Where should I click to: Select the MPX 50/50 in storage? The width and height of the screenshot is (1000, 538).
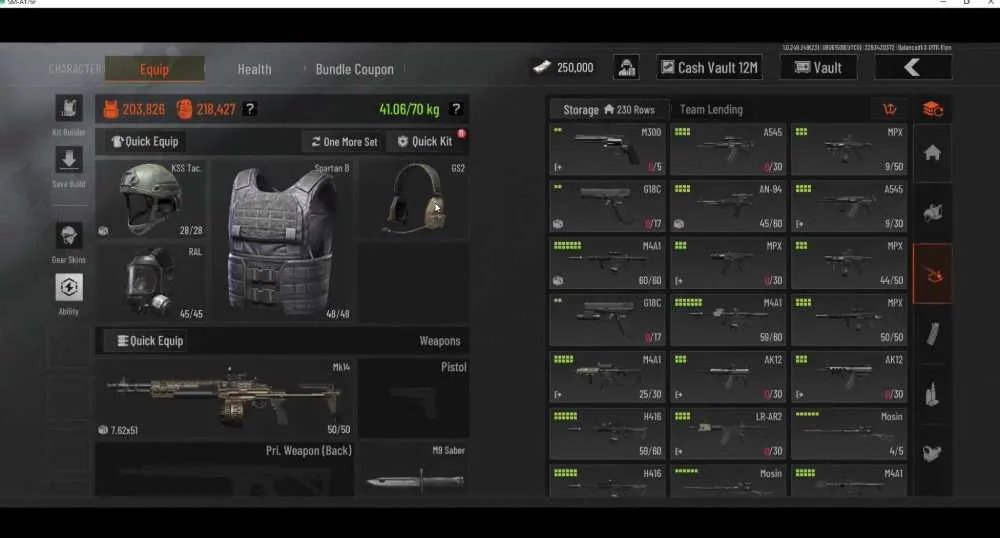(849, 320)
